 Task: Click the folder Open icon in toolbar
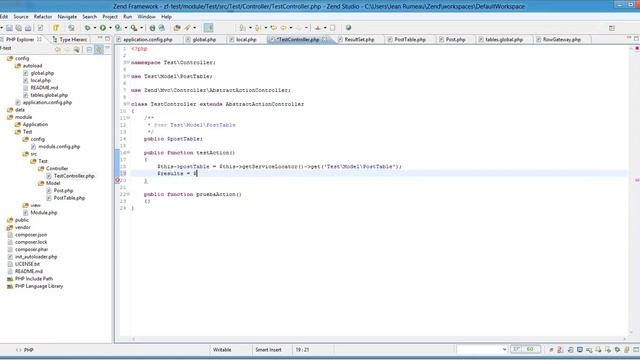point(177,28)
